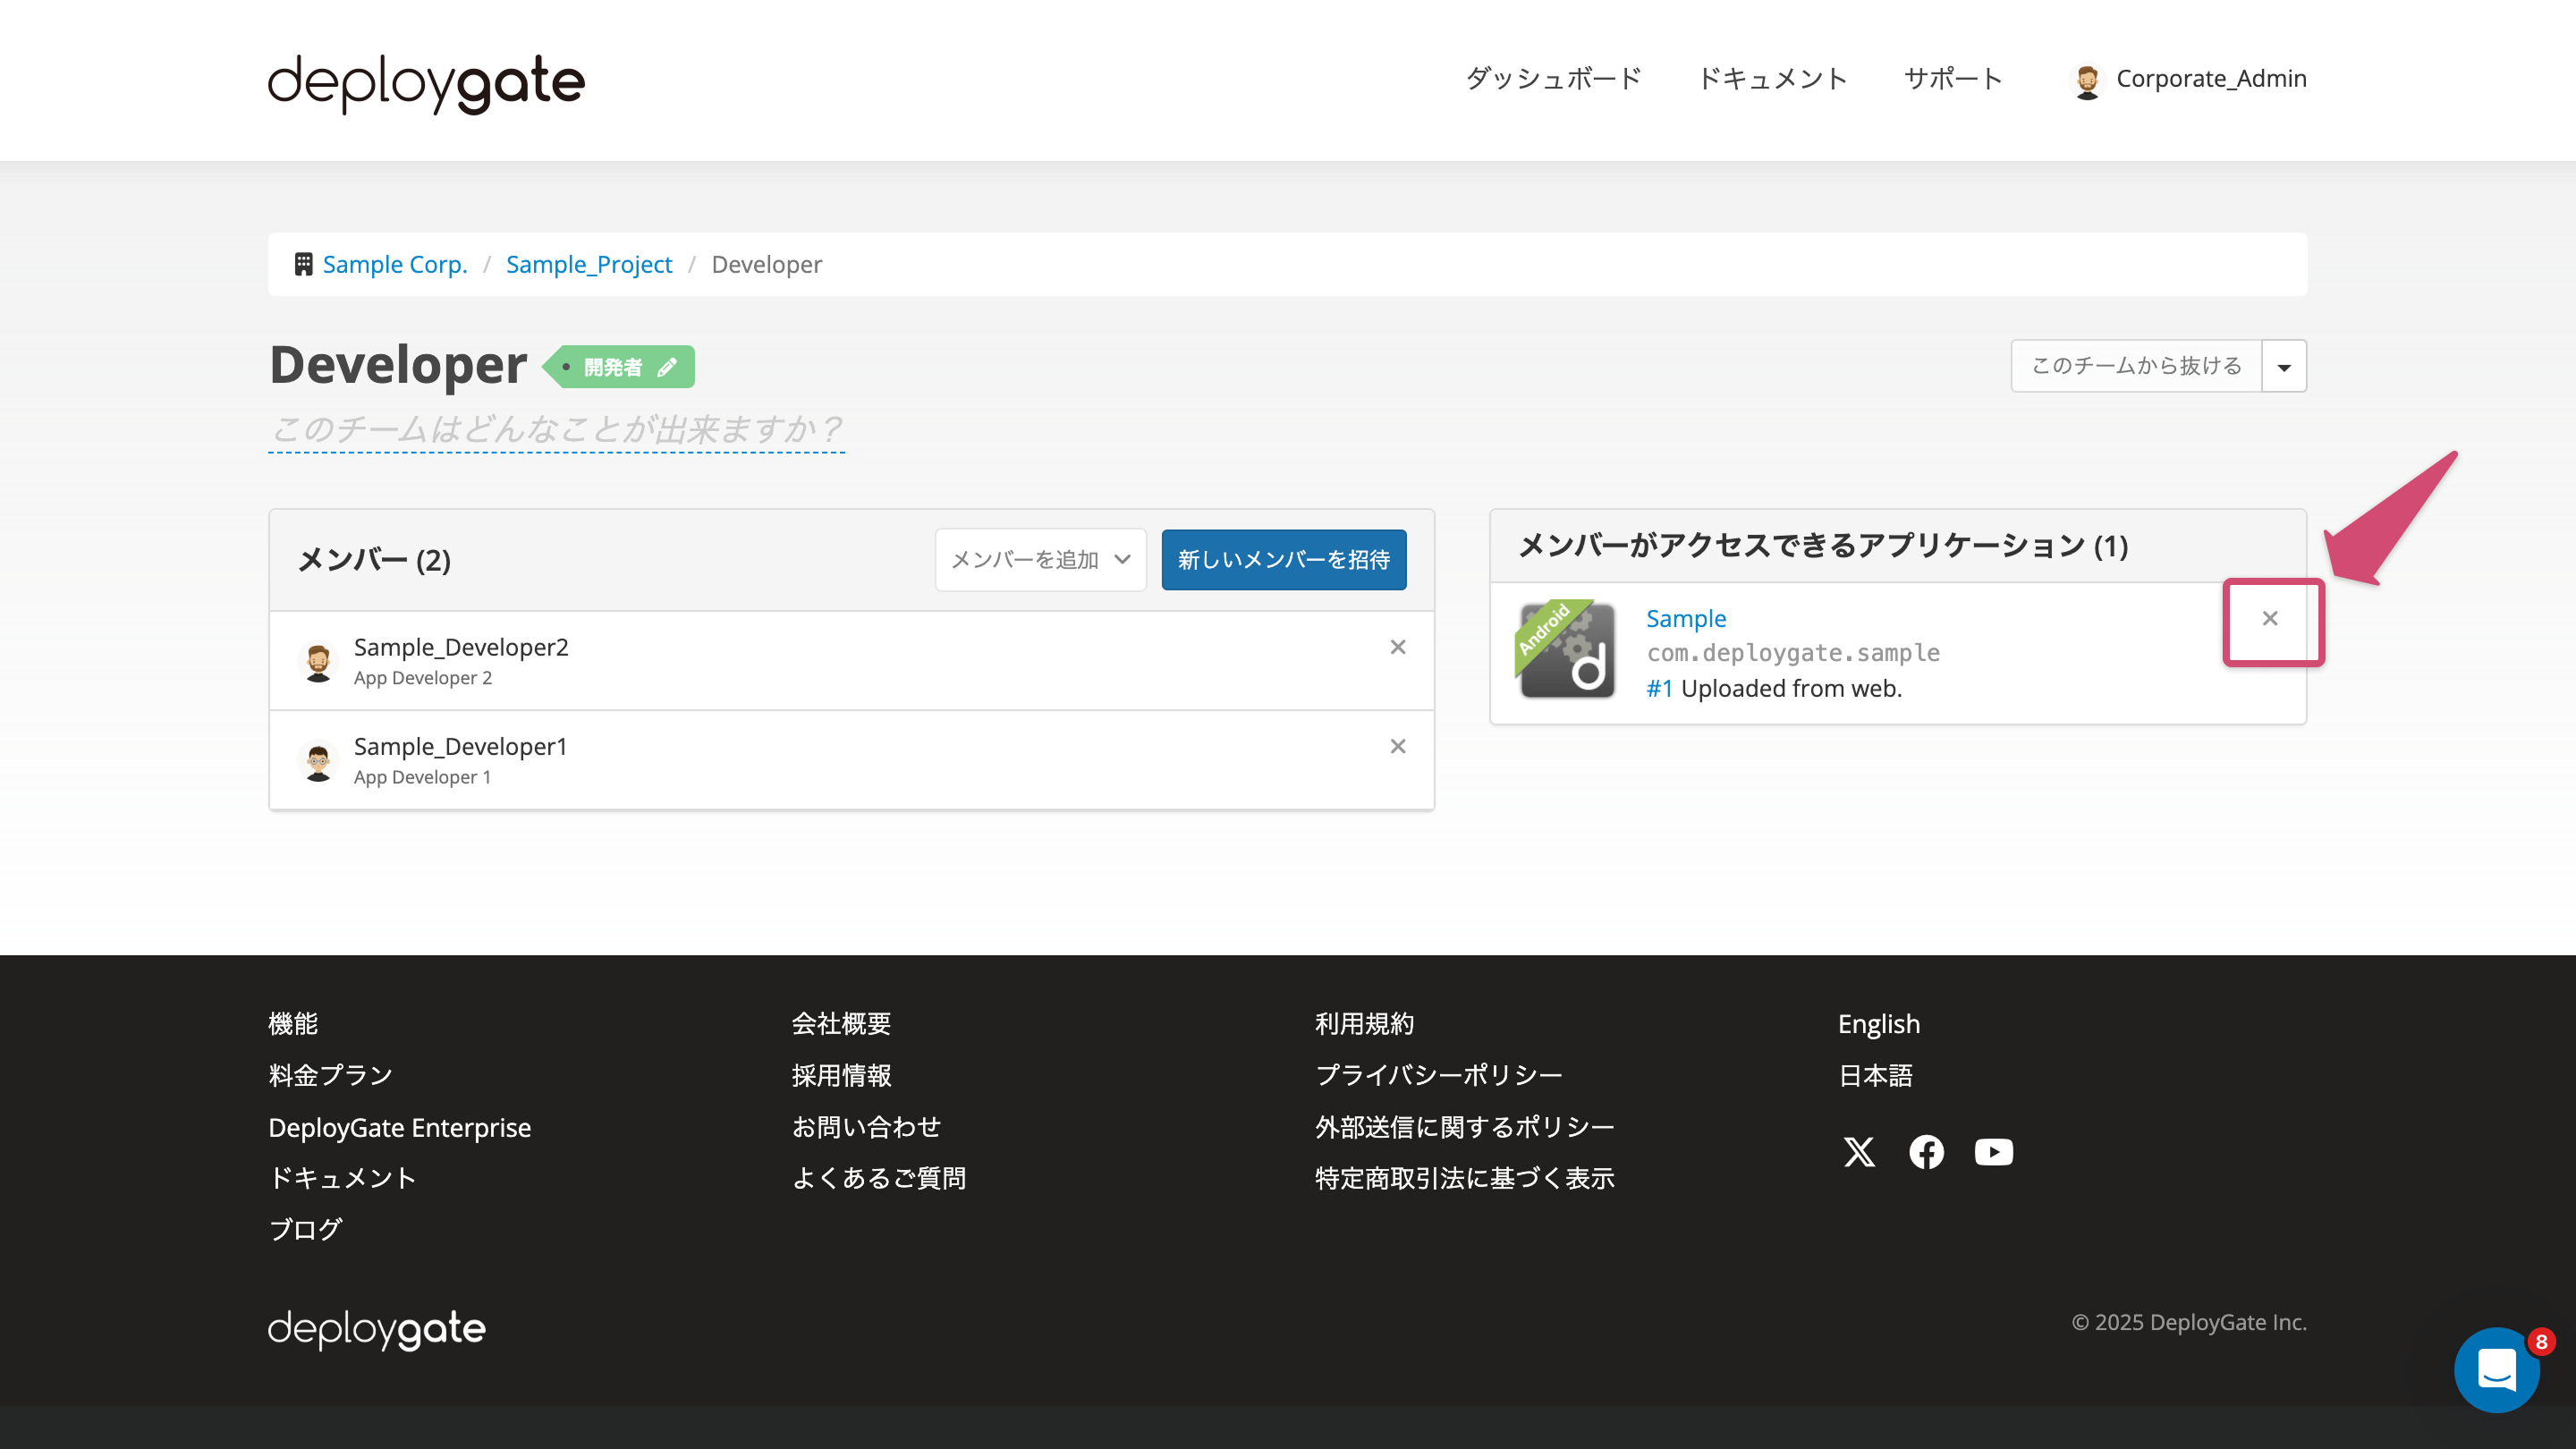Click Sample_Developer1's profile avatar

(317, 760)
